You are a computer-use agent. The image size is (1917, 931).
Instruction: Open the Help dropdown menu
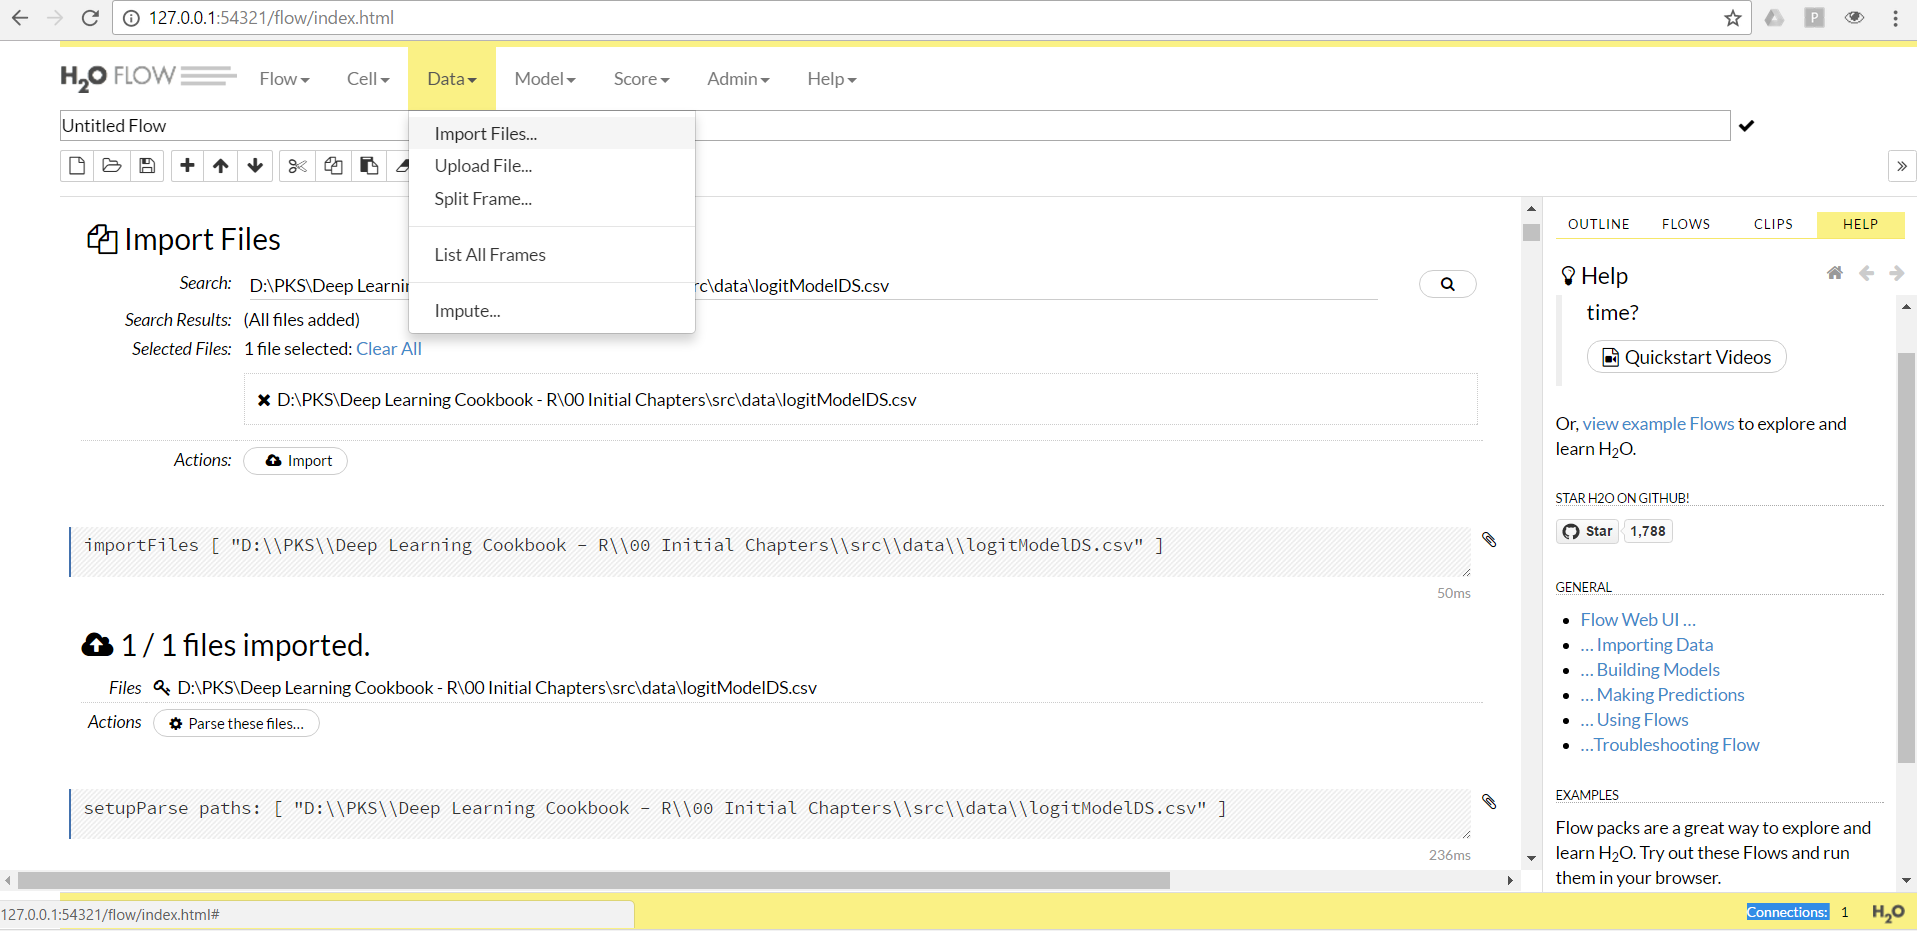(x=832, y=79)
